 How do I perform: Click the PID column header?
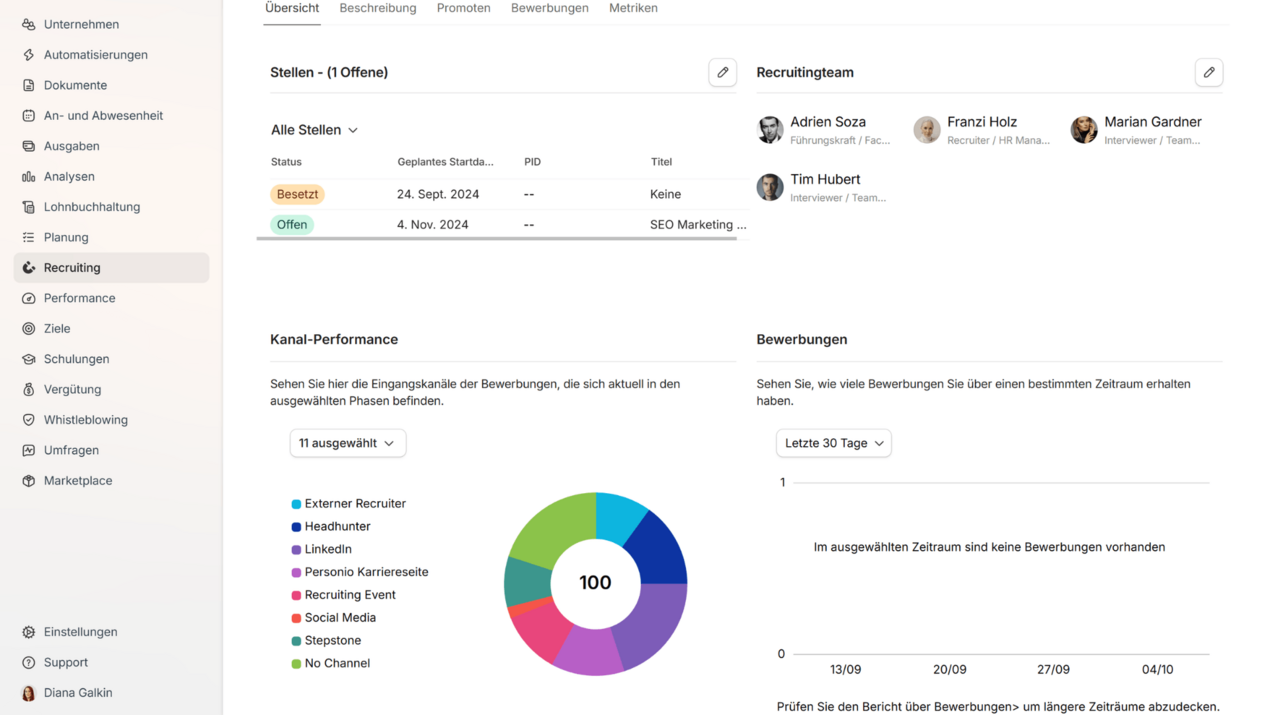[x=532, y=162]
